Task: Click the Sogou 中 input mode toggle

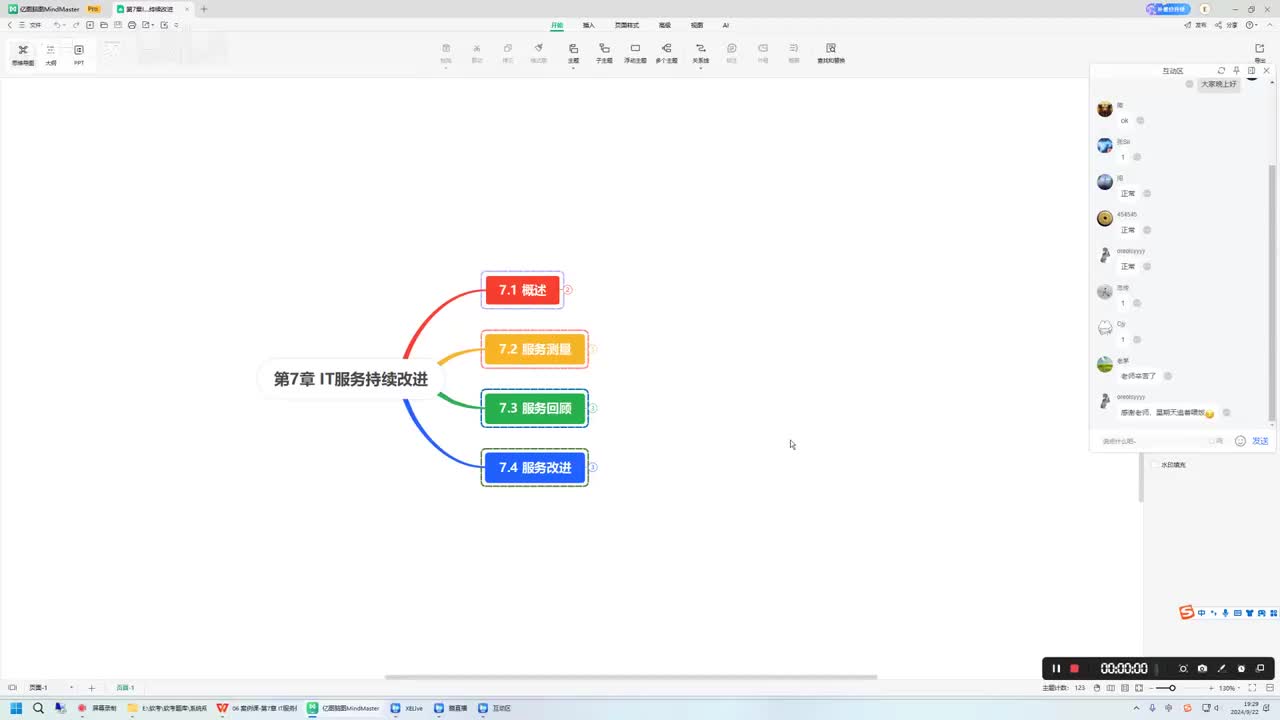Action: click(1201, 613)
